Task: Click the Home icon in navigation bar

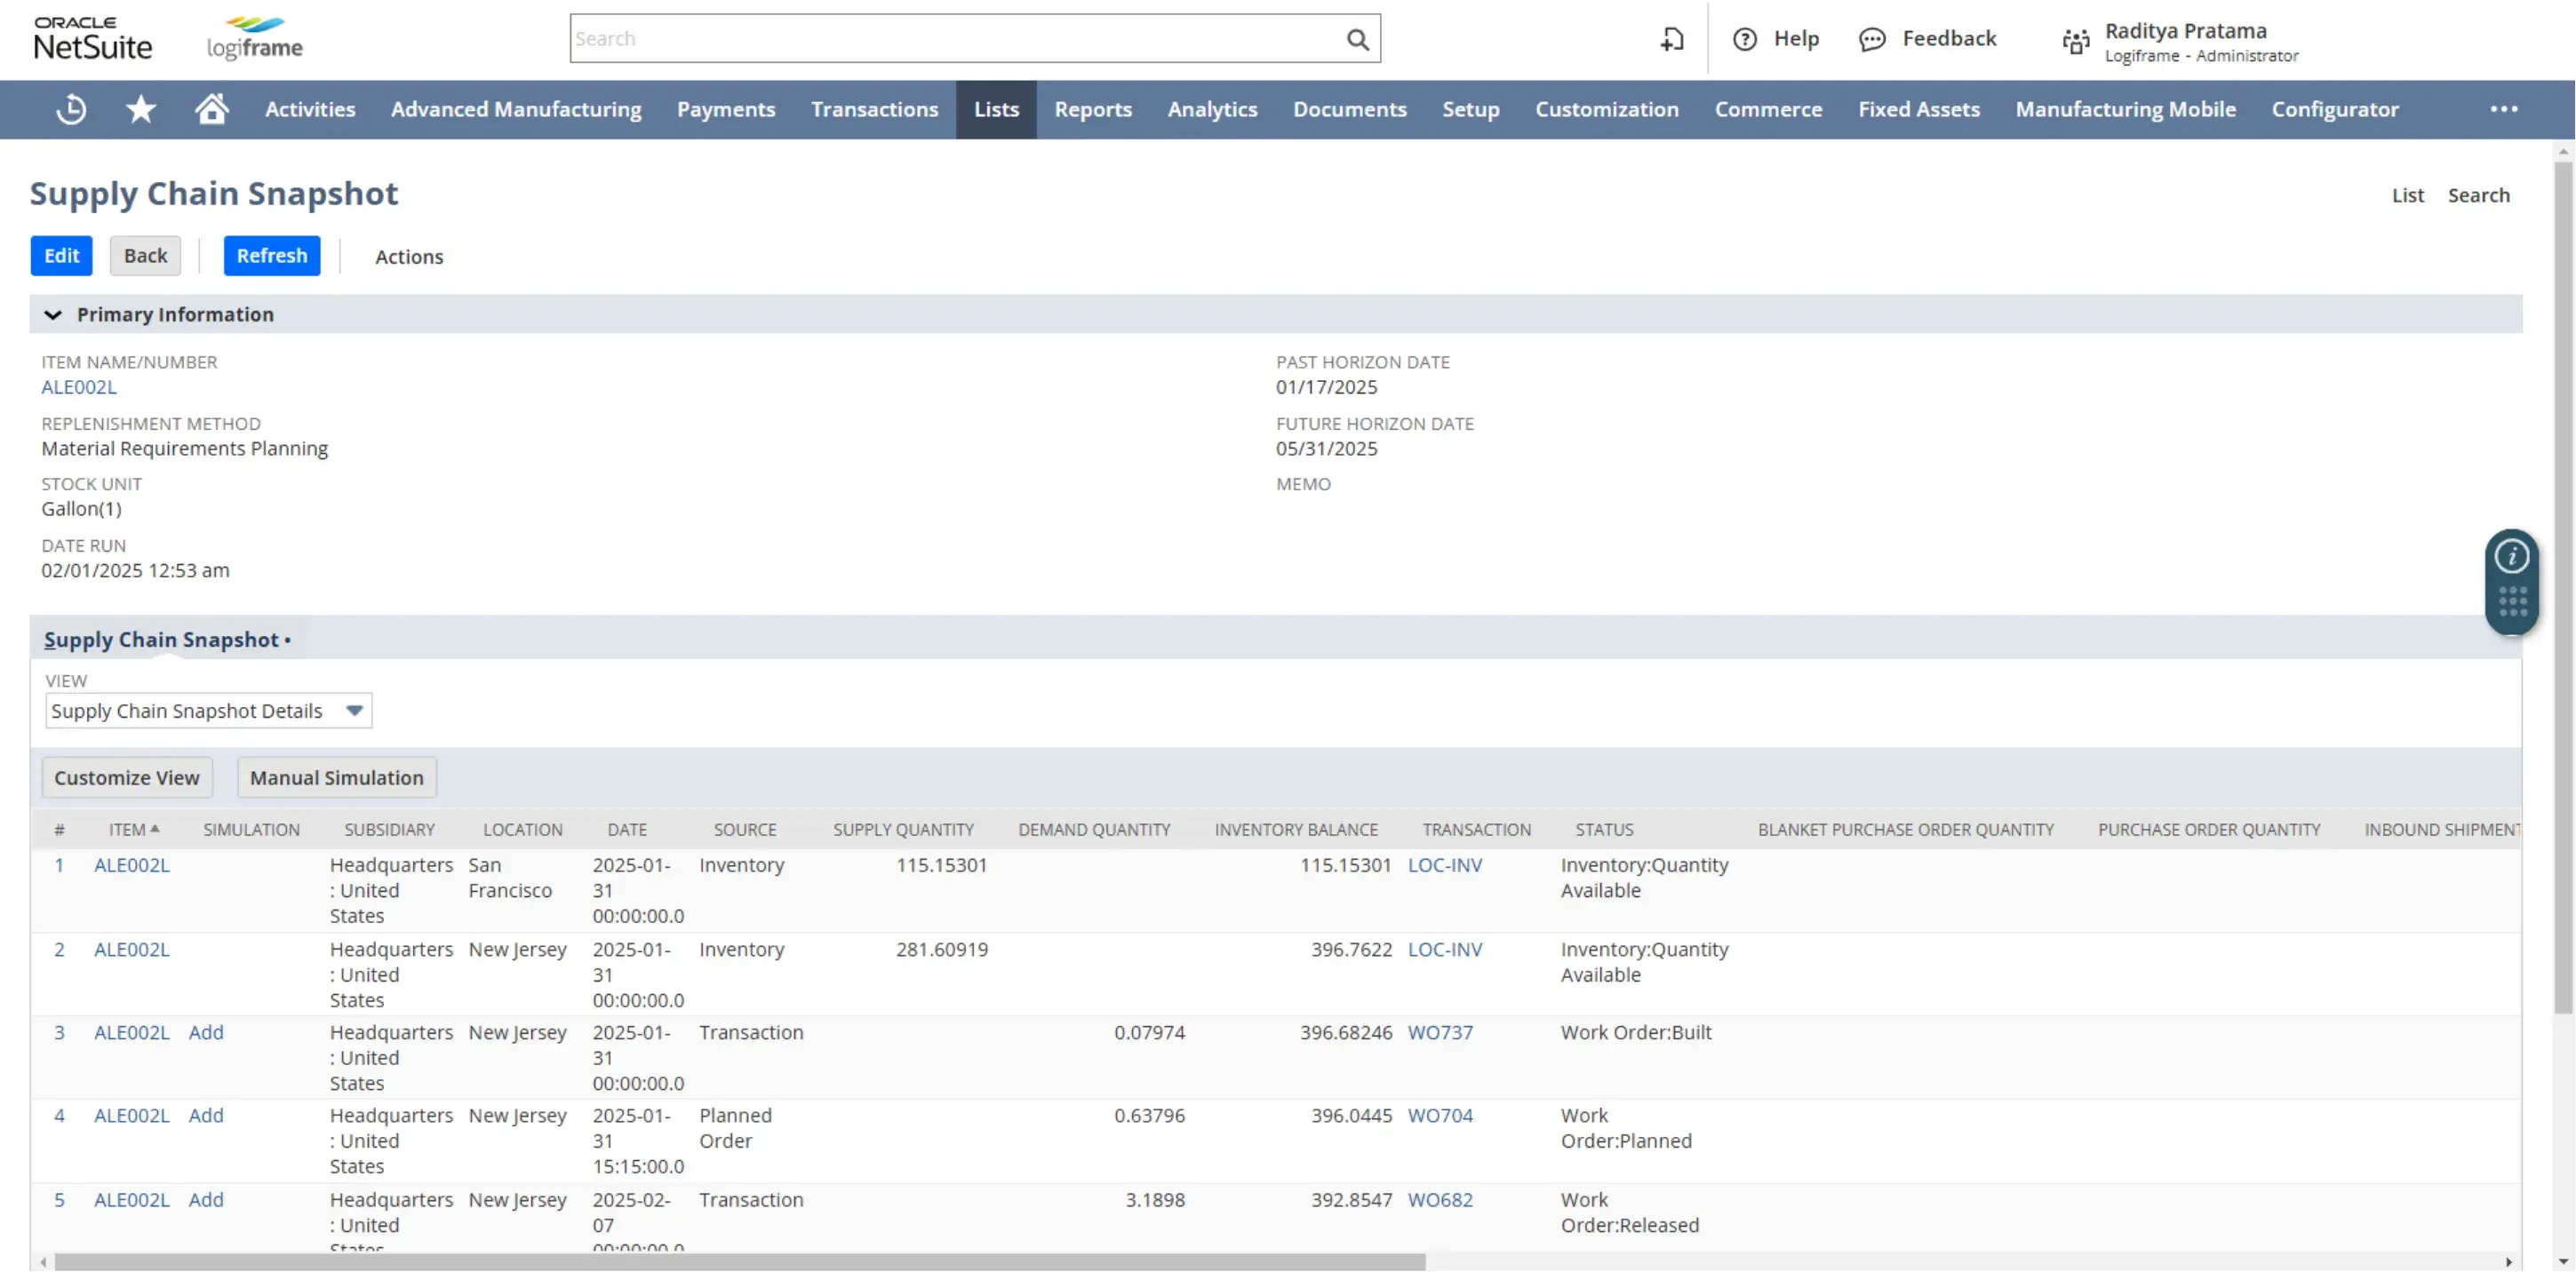Action: coord(211,109)
